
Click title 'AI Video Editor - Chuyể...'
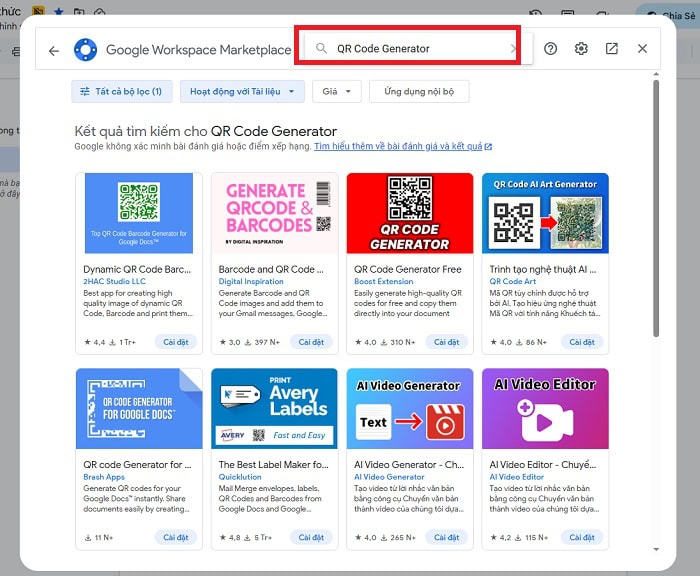tap(543, 465)
